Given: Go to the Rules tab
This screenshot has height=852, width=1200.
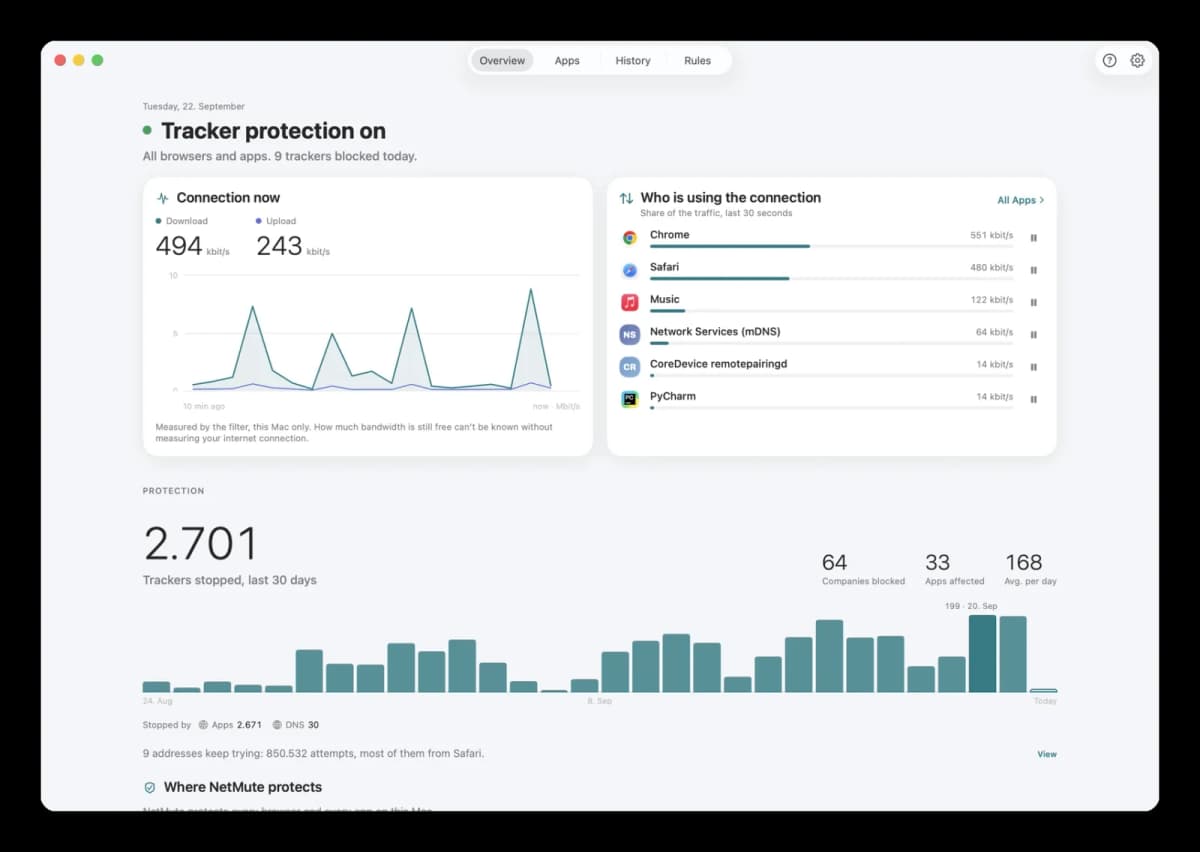Looking at the screenshot, I should (697, 61).
